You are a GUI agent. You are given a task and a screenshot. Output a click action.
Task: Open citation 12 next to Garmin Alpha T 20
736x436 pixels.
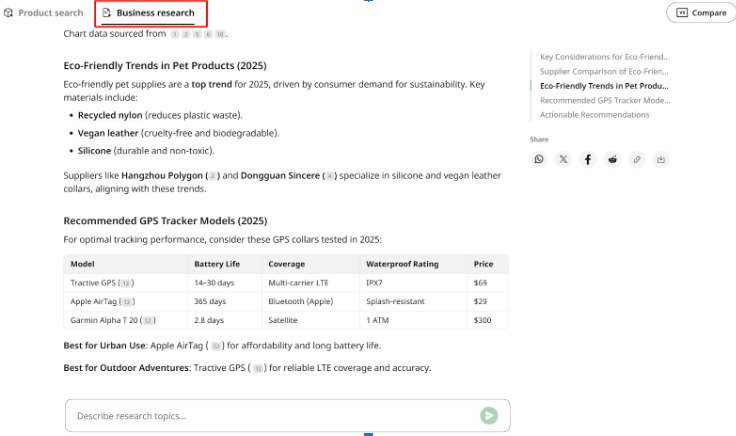point(148,321)
